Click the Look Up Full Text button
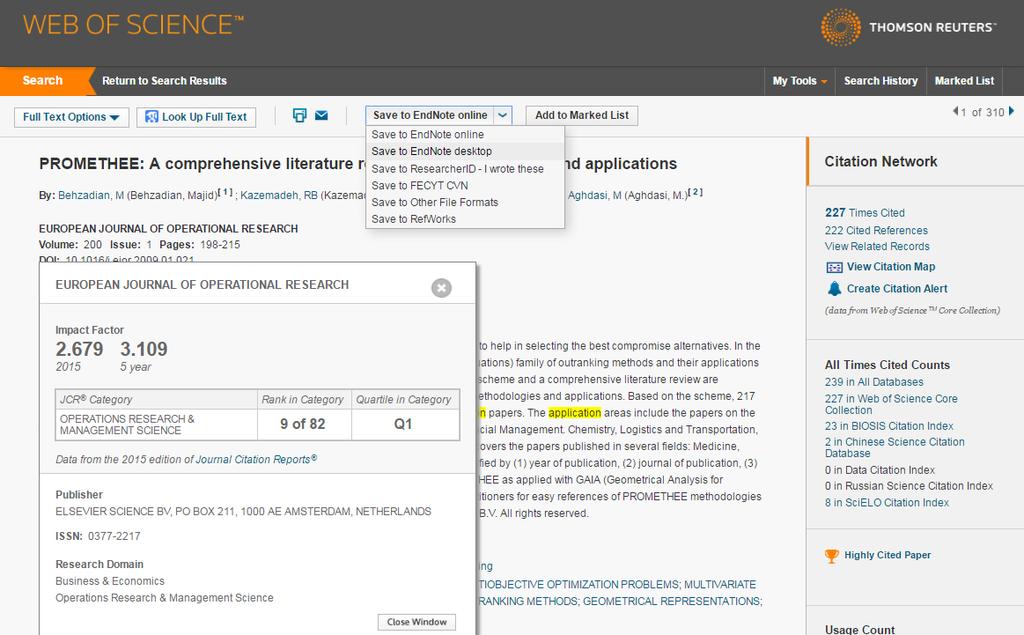This screenshot has width=1024, height=635. point(196,117)
